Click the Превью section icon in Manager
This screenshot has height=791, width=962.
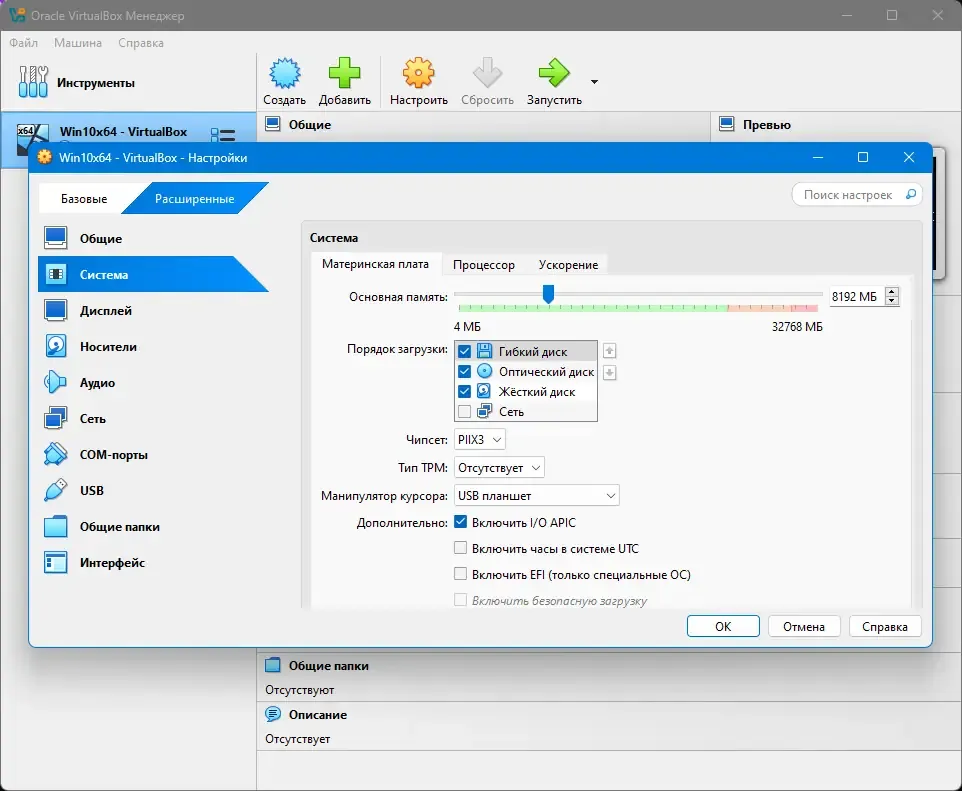726,124
